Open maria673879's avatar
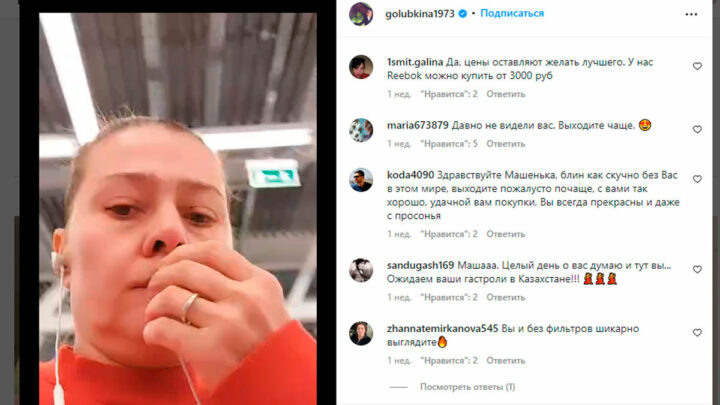Image resolution: width=720 pixels, height=405 pixels. coord(361,130)
